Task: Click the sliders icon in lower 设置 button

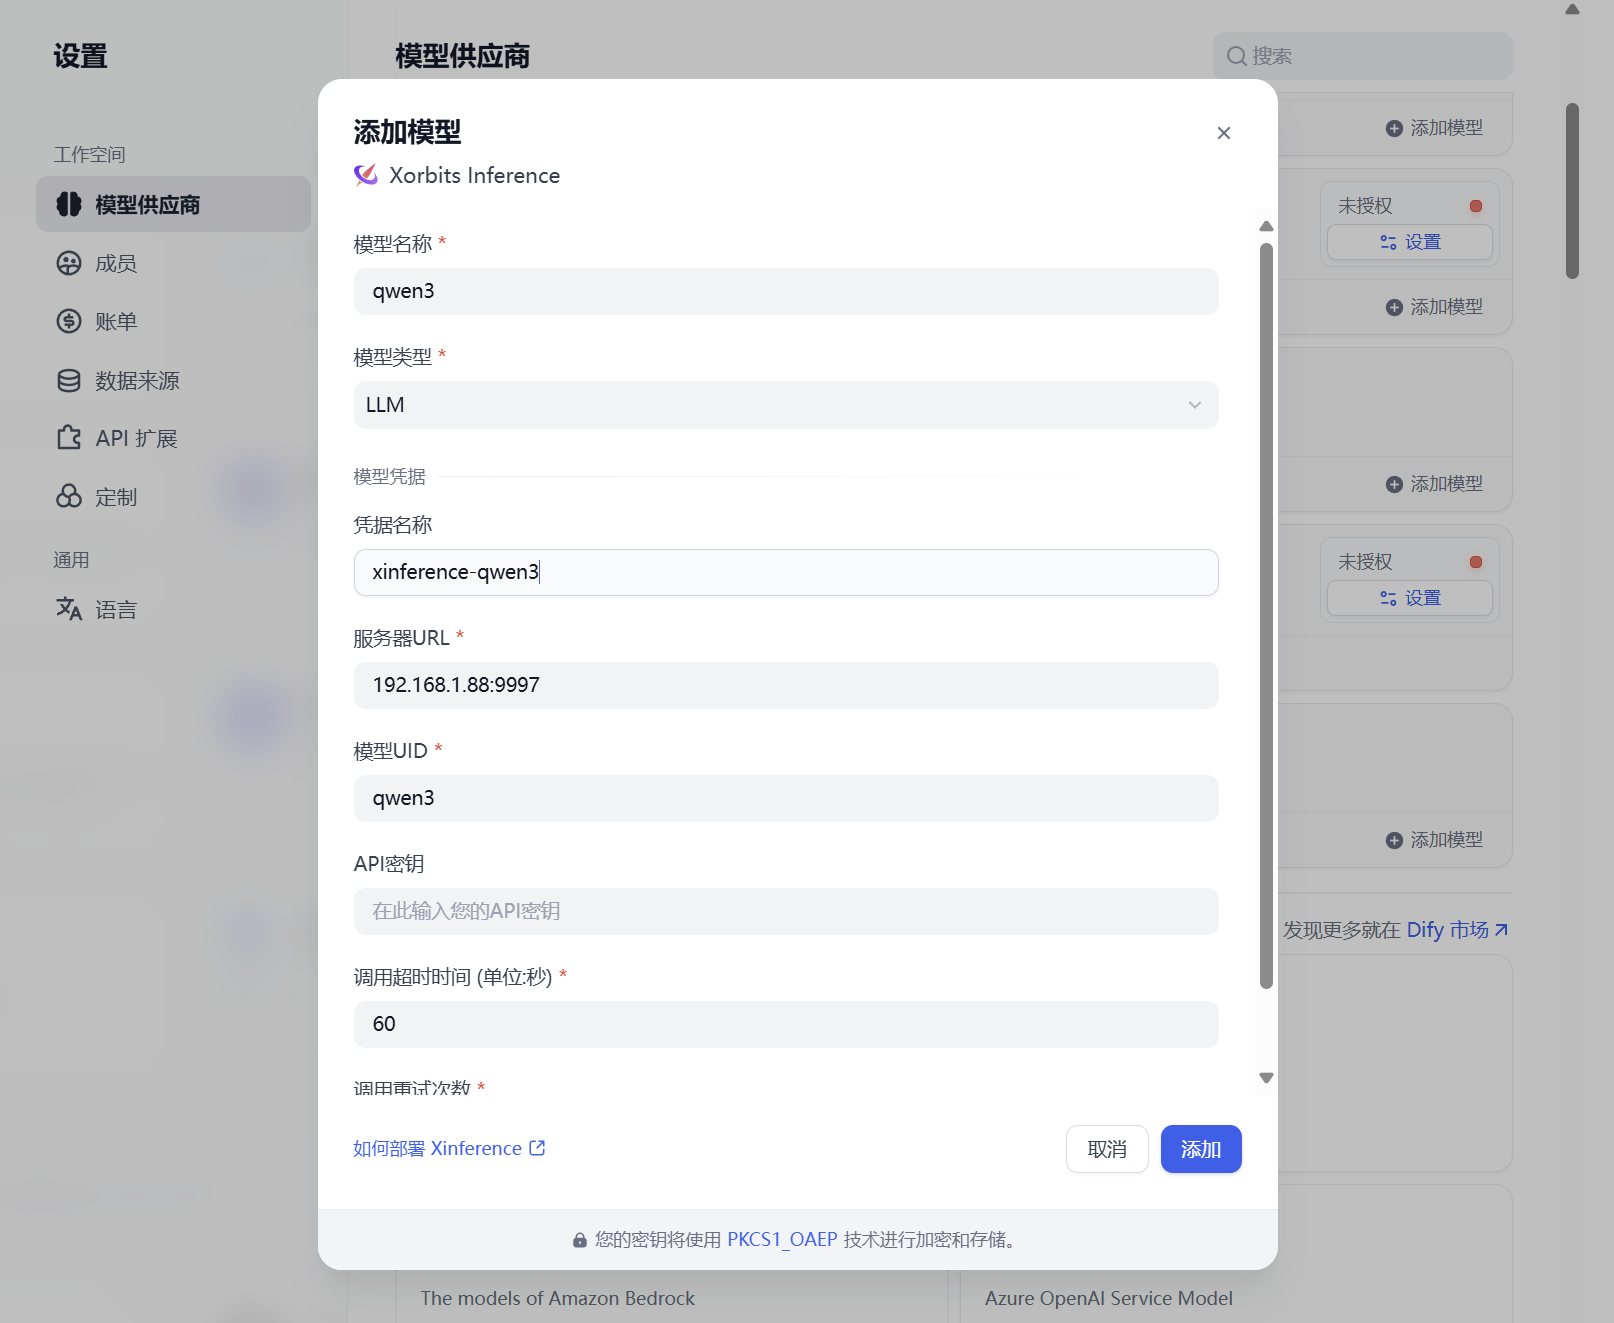Action: [x=1388, y=598]
